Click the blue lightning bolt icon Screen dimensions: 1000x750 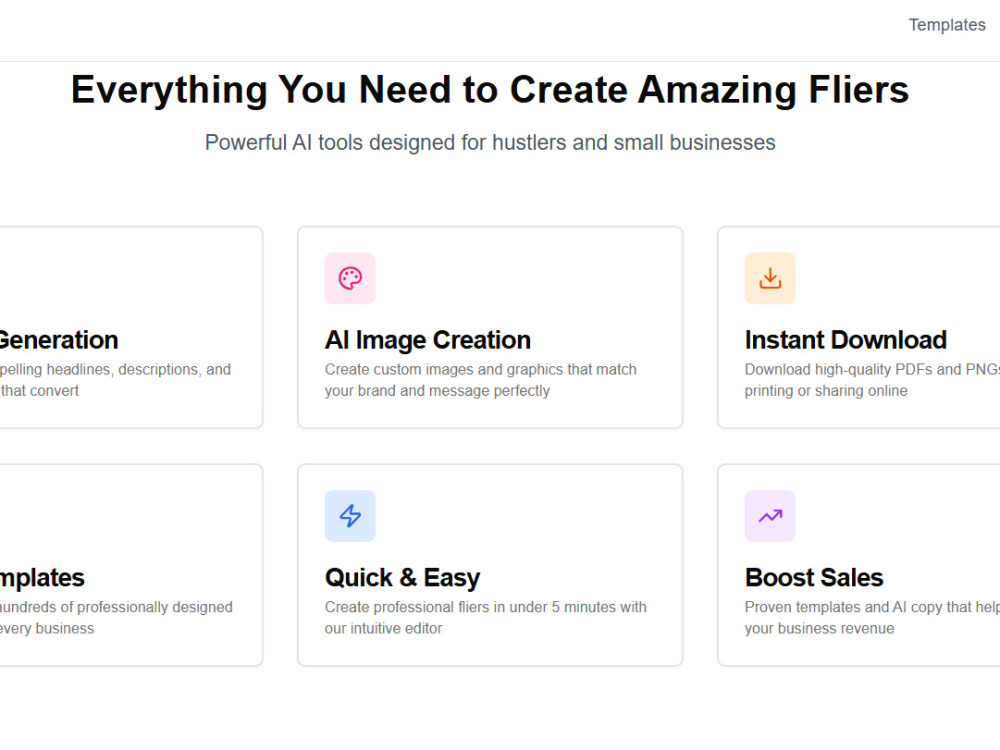coord(350,516)
